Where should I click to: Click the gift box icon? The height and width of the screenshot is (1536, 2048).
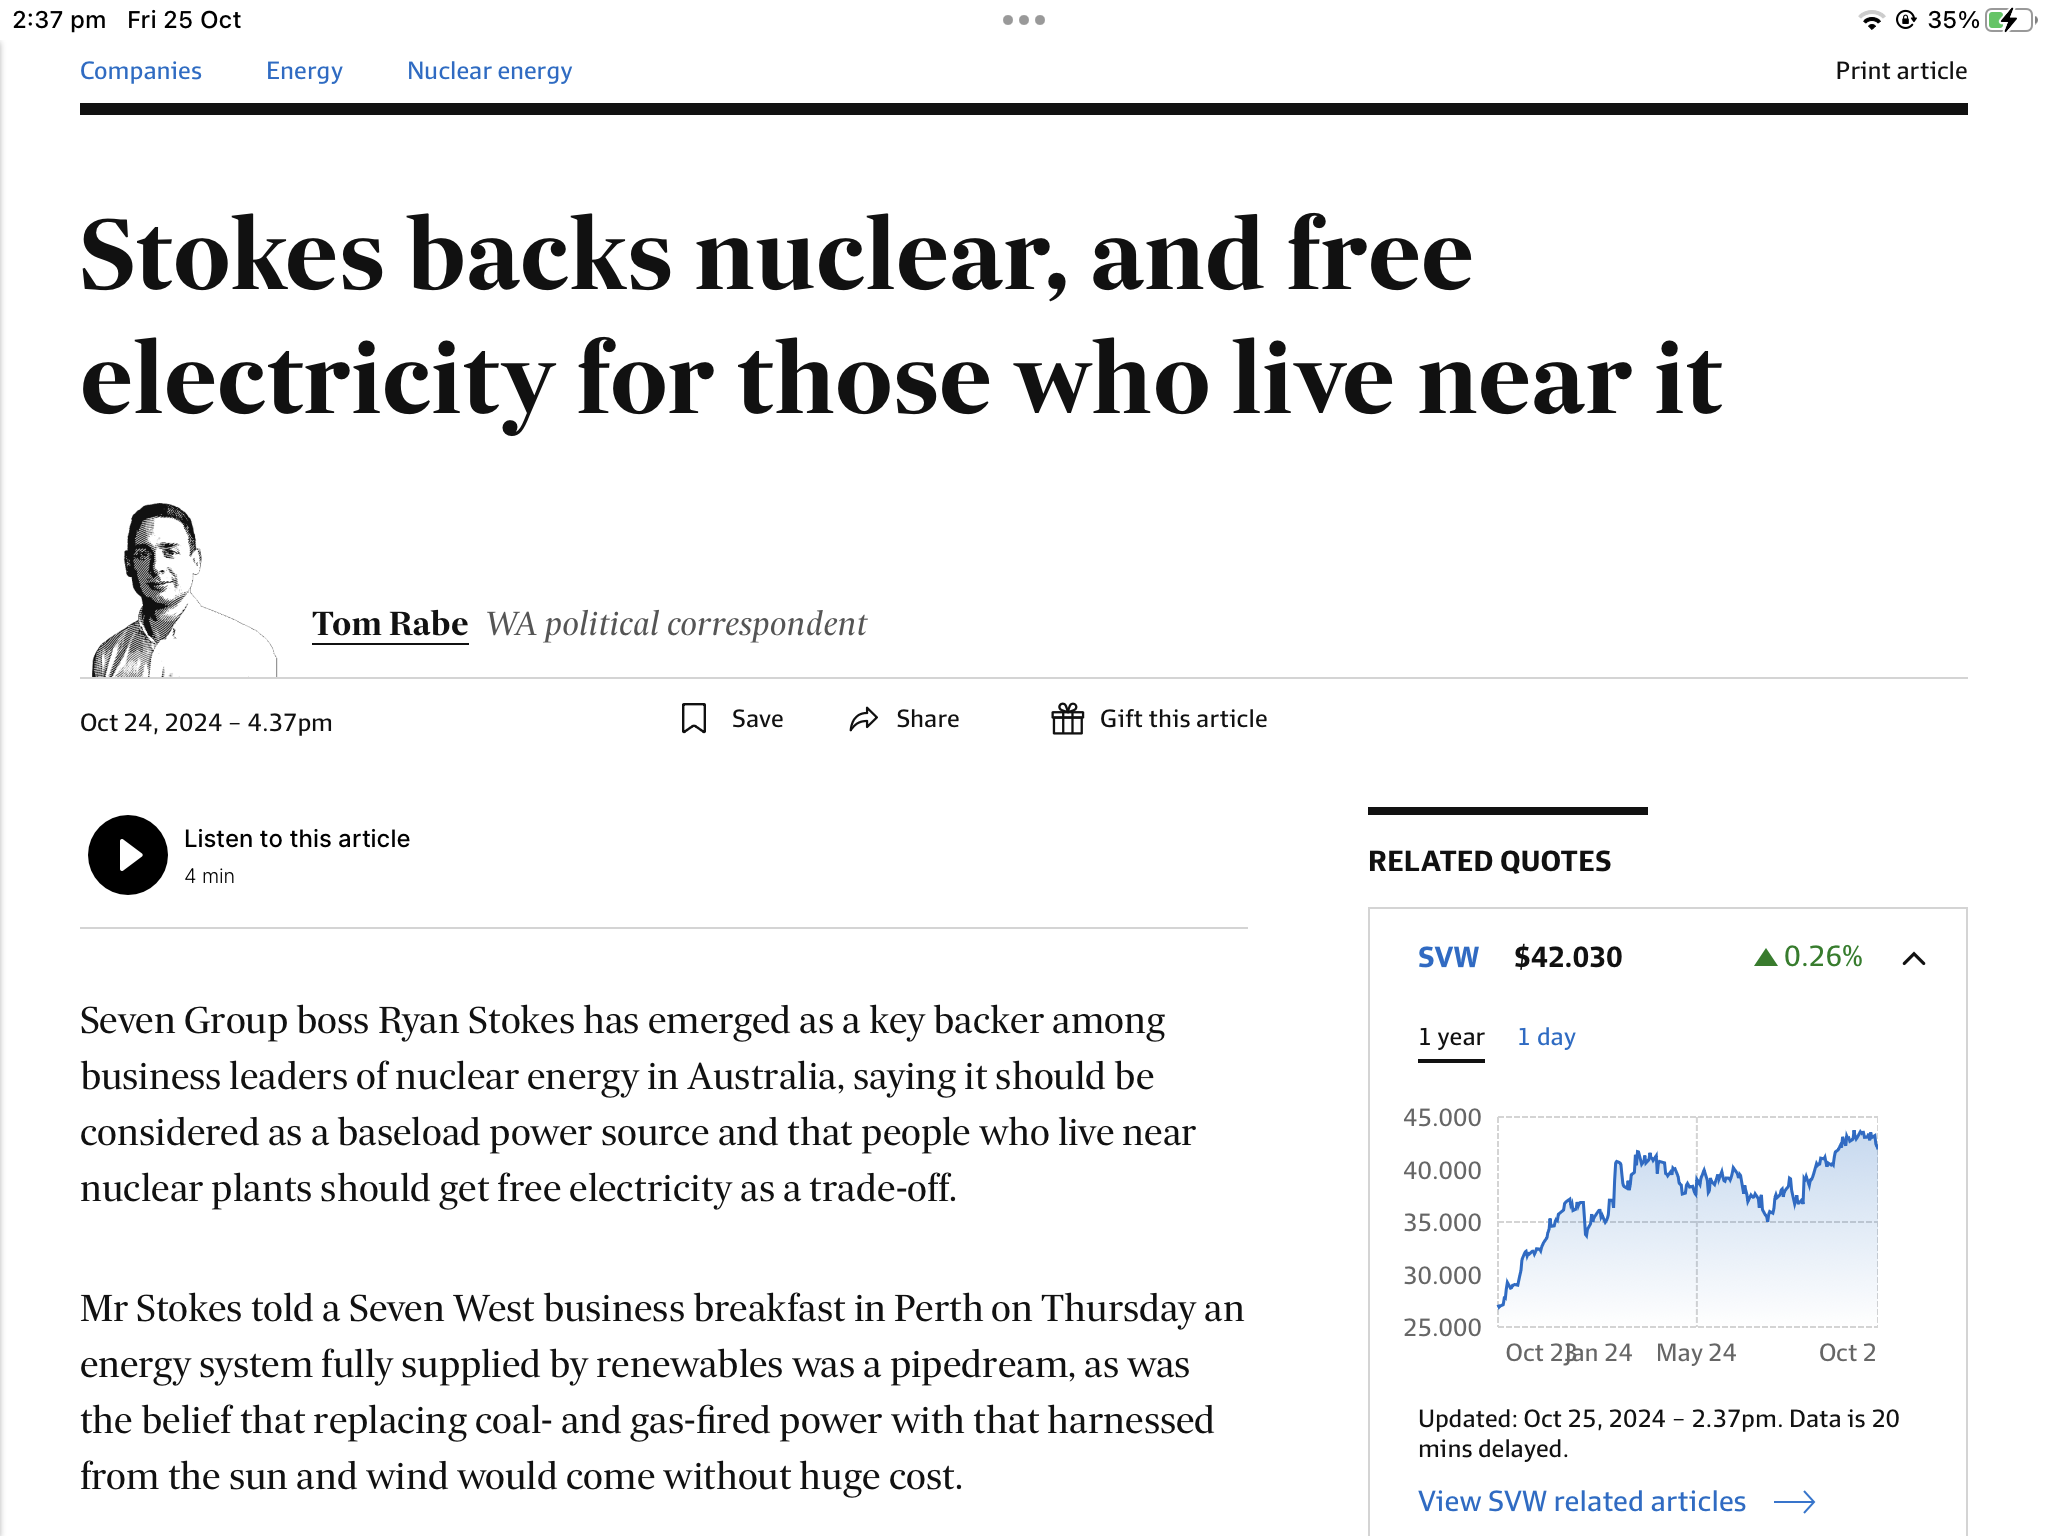tap(1067, 718)
